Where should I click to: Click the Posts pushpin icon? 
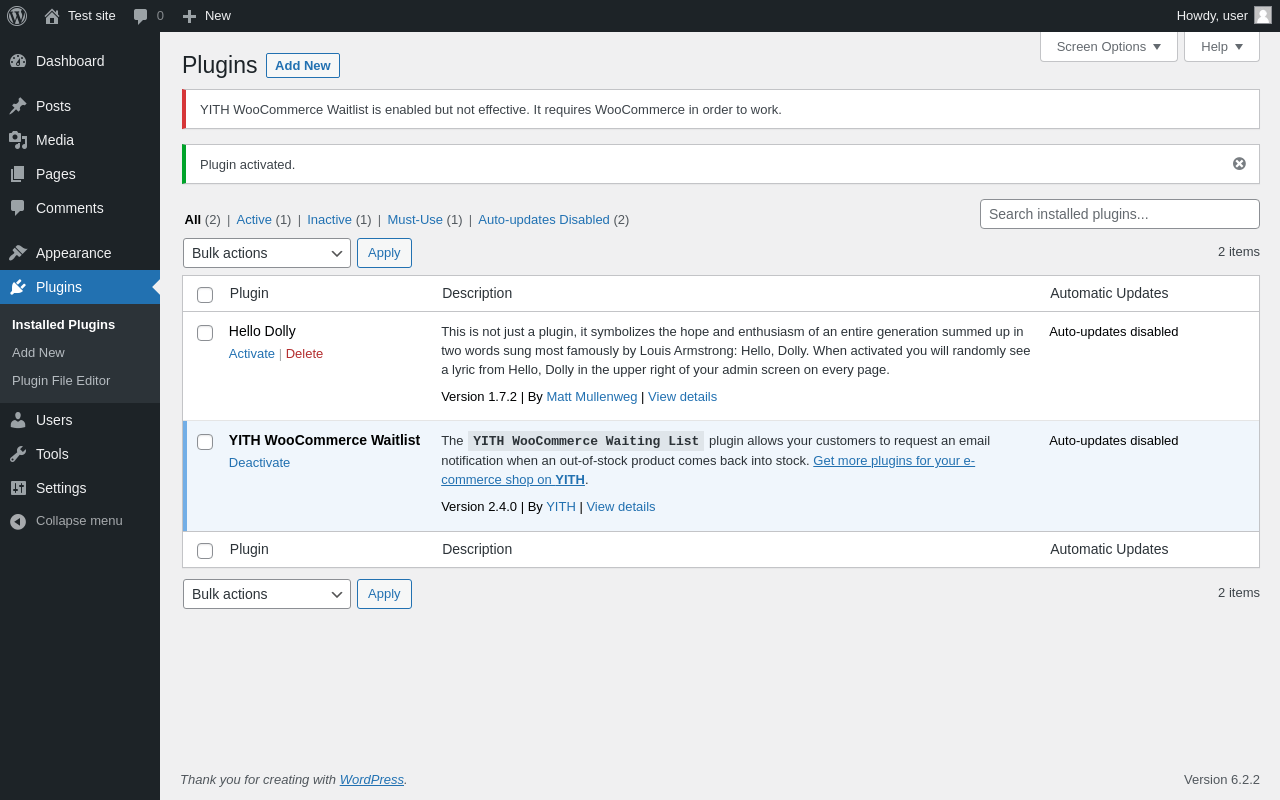(x=18, y=106)
